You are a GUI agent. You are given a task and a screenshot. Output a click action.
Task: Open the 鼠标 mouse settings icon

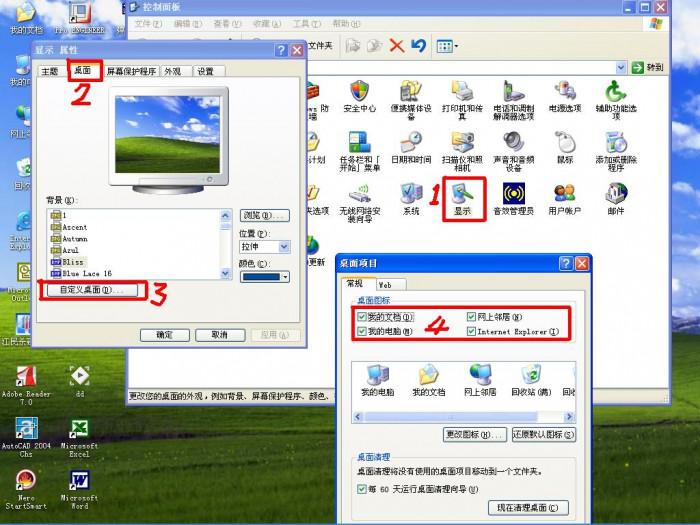coord(565,147)
